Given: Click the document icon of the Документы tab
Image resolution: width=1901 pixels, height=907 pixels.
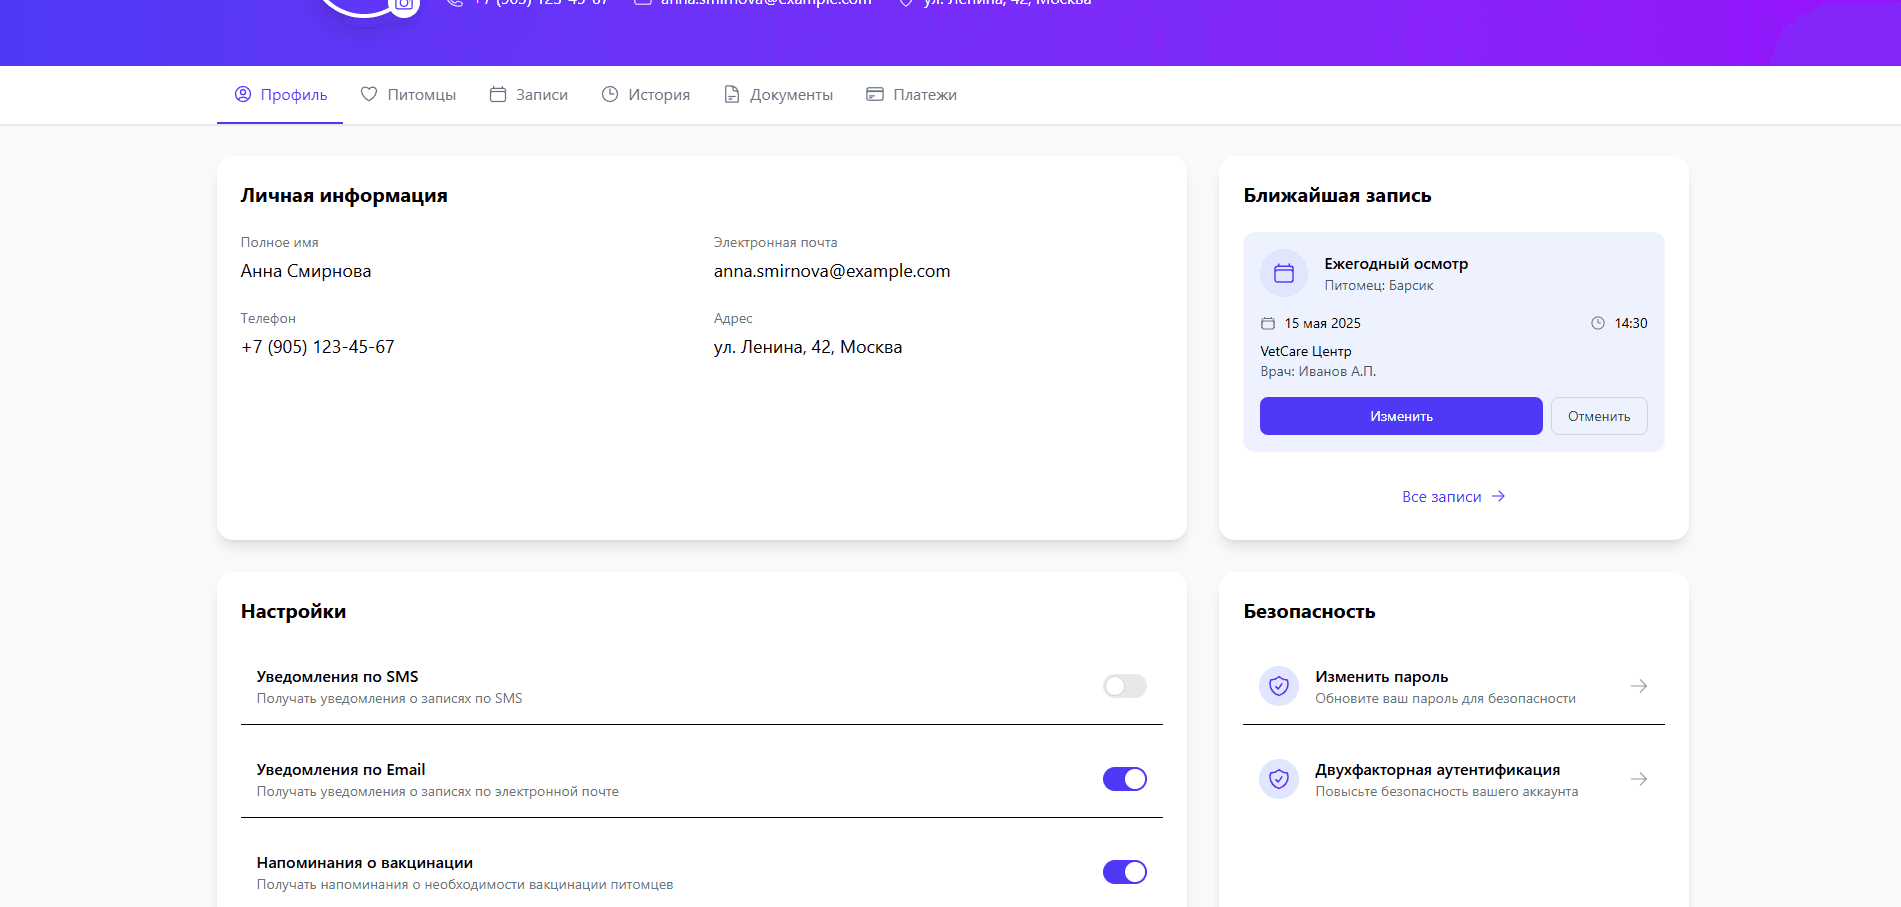Looking at the screenshot, I should (x=732, y=94).
